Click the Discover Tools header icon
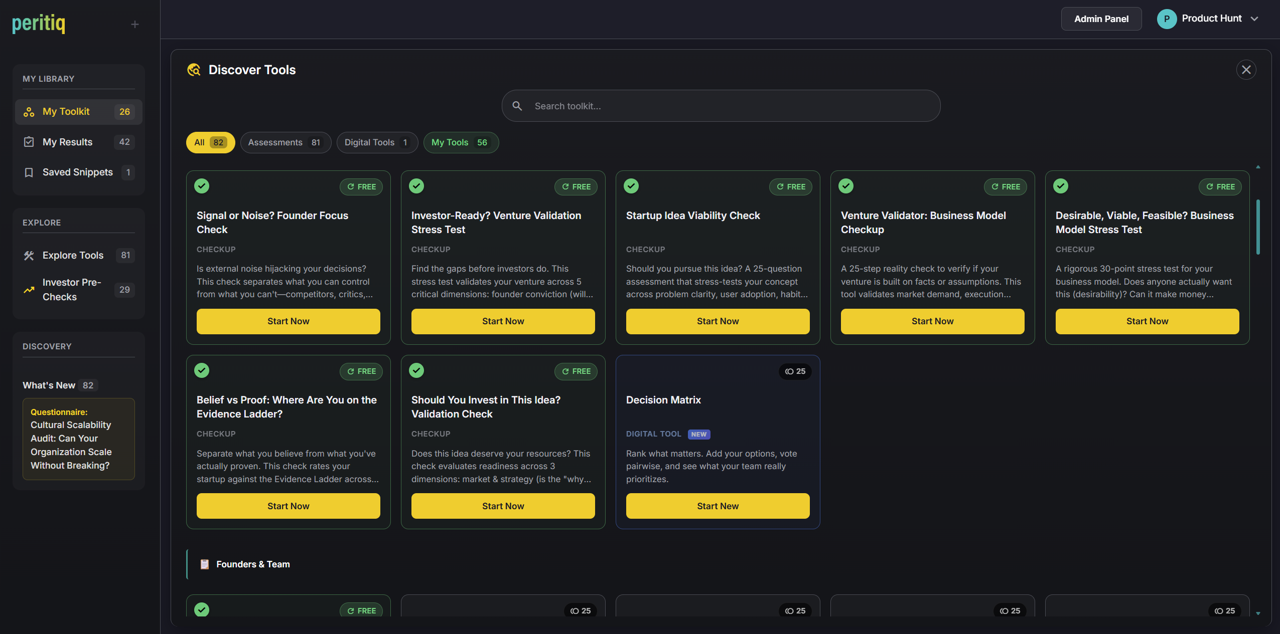Image resolution: width=1280 pixels, height=634 pixels. click(194, 70)
